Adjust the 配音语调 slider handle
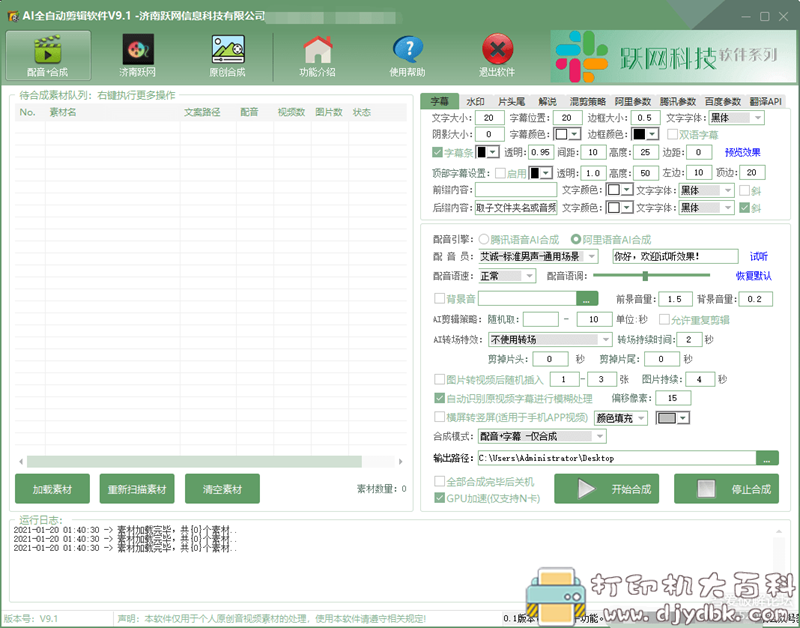The height and width of the screenshot is (628, 800). (x=645, y=276)
